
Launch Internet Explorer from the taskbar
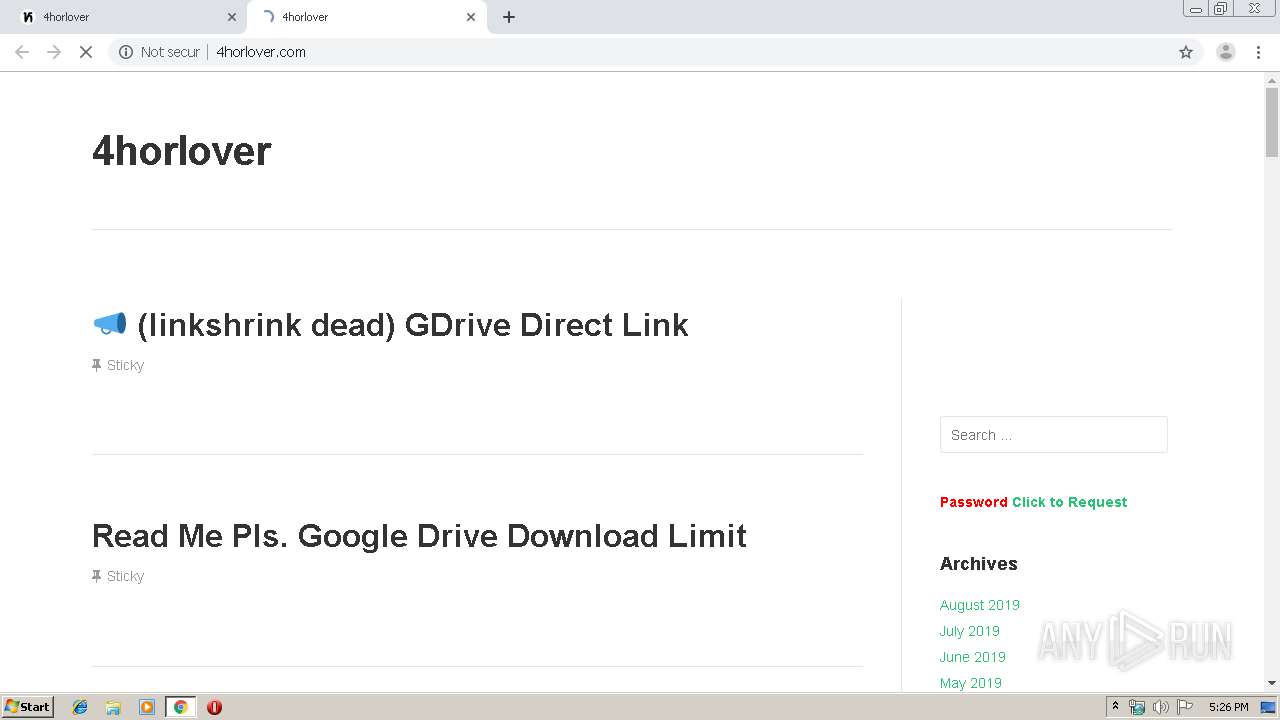pyautogui.click(x=80, y=707)
